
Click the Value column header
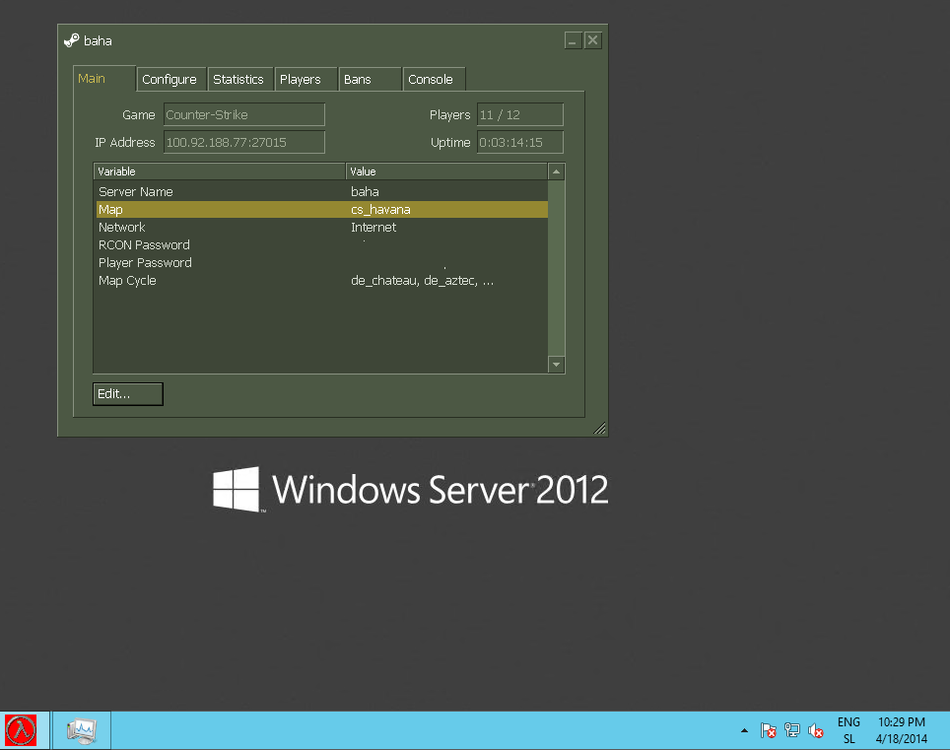(x=447, y=171)
